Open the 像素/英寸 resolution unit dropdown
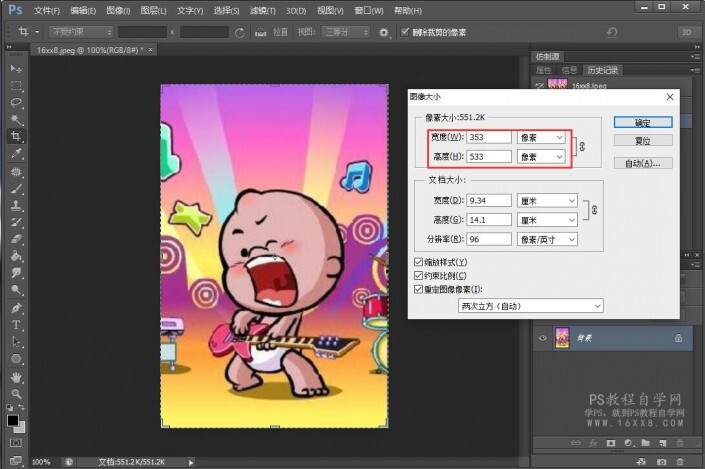Screen dimensions: 705x469 pyautogui.click(x=547, y=240)
